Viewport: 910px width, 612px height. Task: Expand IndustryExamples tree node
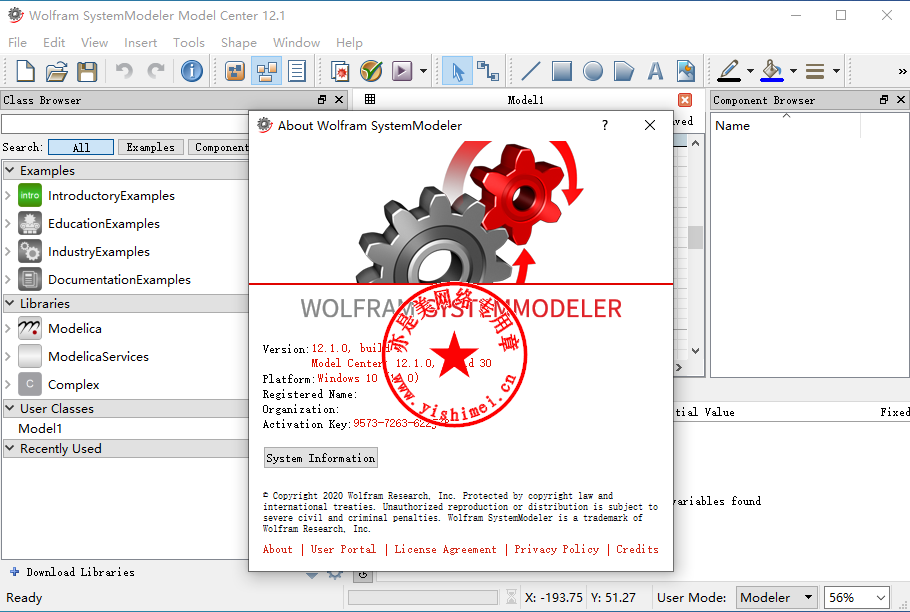pos(8,251)
